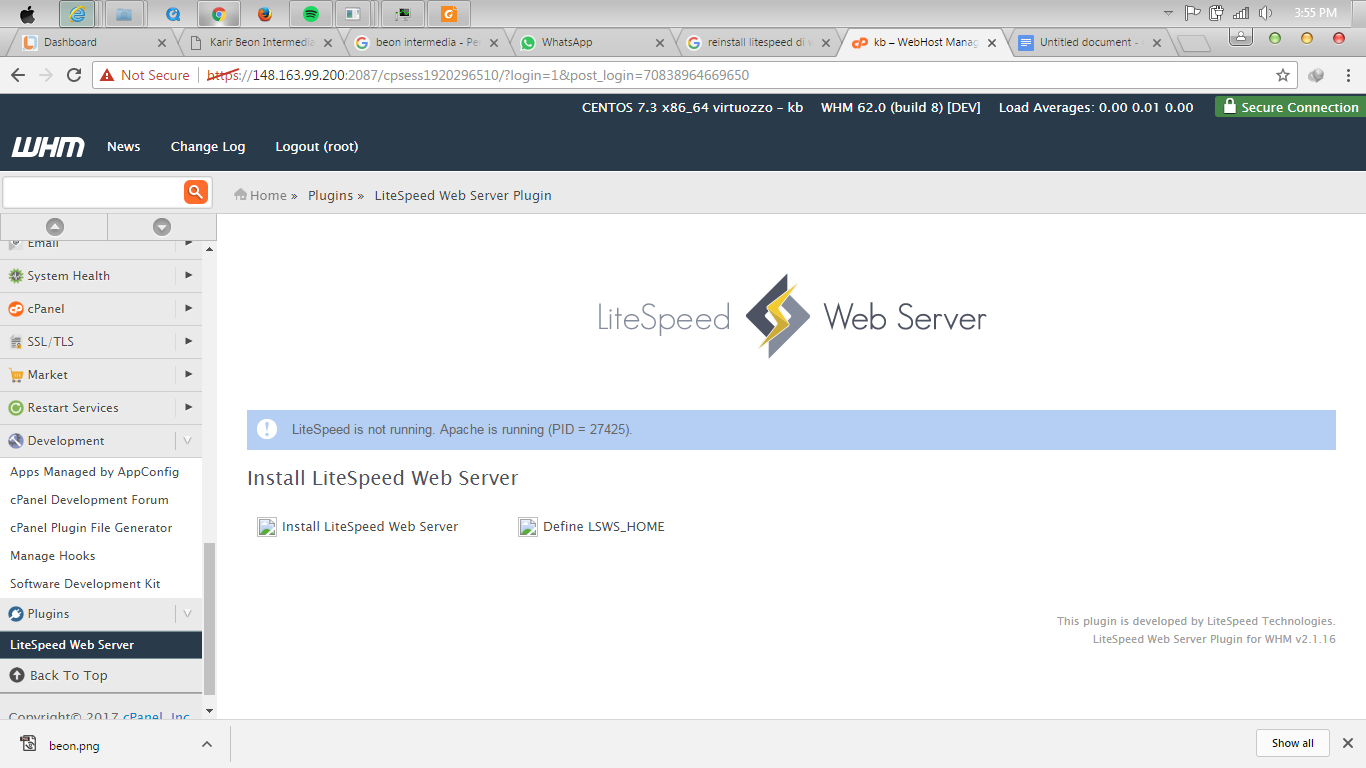Select LiteSpeed Web Server sidebar item

click(x=101, y=645)
